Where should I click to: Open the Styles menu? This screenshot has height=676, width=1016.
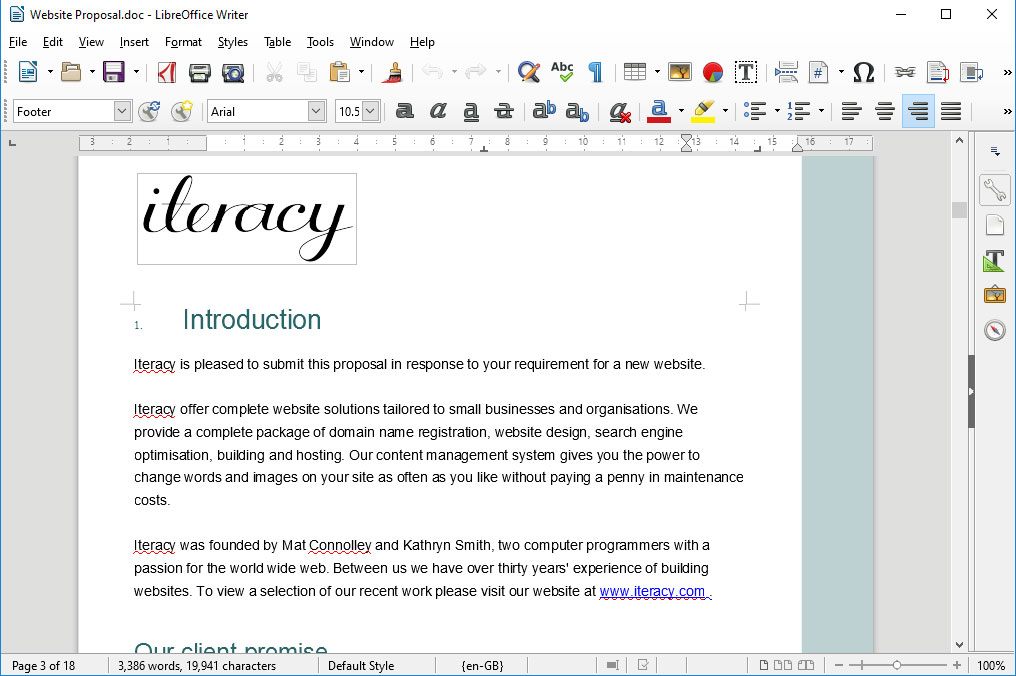[x=233, y=42]
